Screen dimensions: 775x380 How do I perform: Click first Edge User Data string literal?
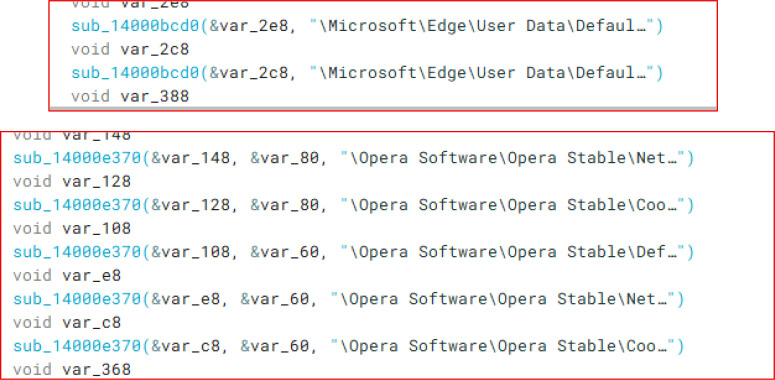(x=482, y=26)
